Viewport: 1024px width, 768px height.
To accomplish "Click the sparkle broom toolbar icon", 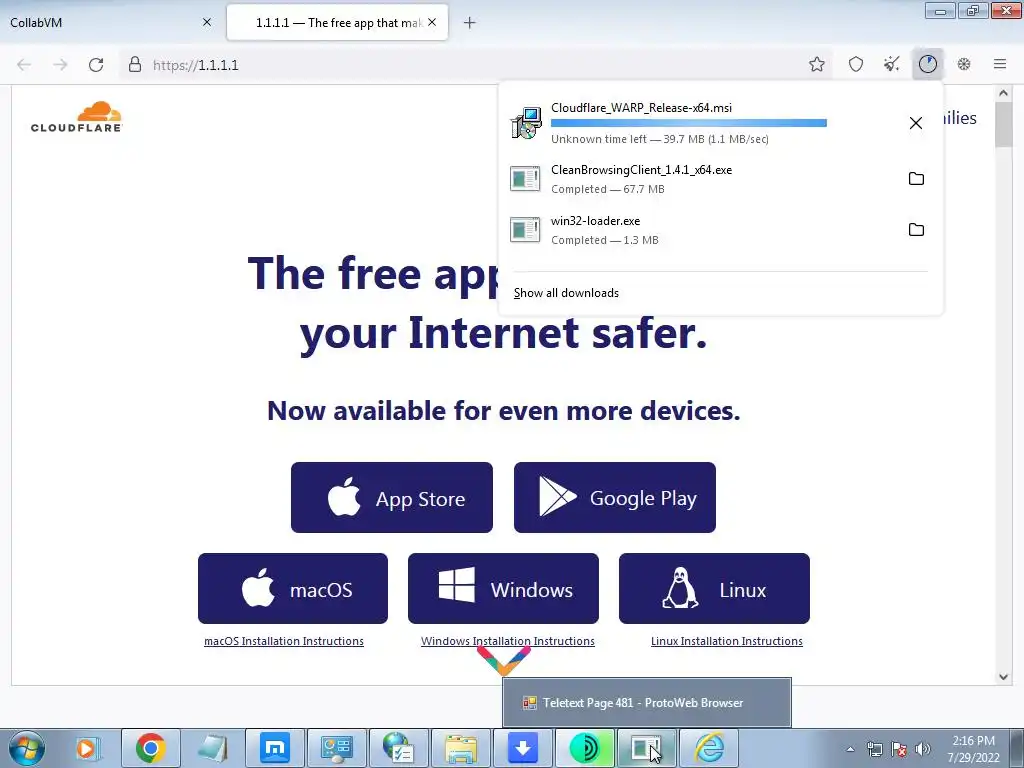I will (891, 64).
